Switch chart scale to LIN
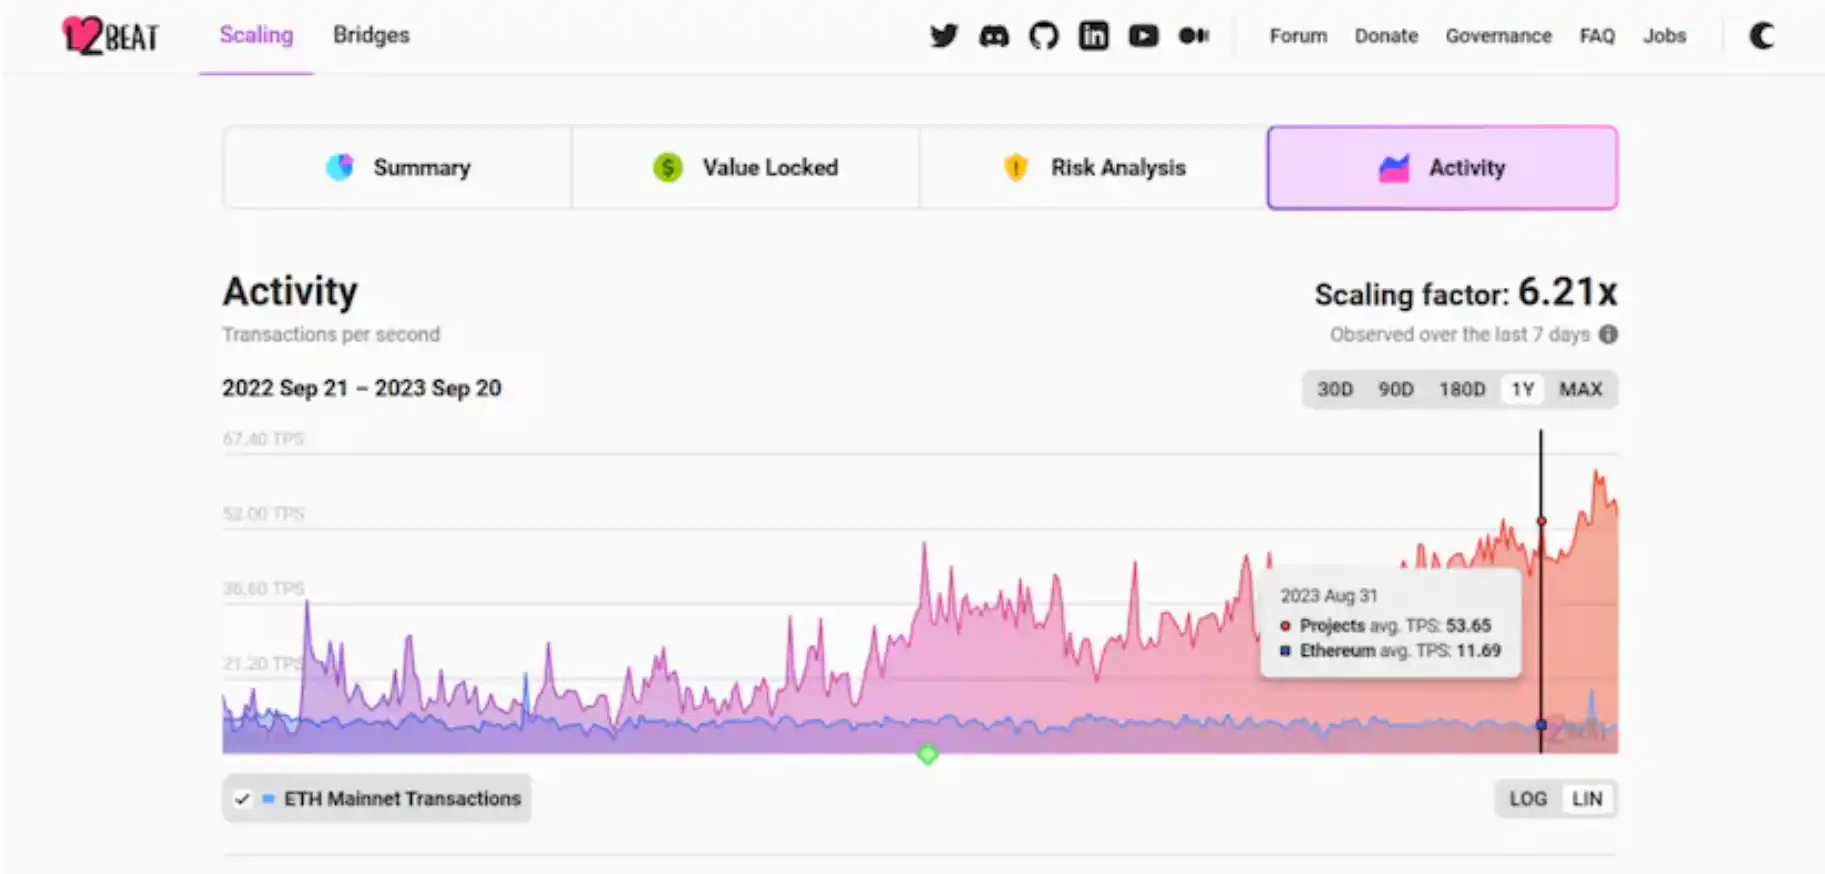The image size is (1825, 874). click(1587, 799)
